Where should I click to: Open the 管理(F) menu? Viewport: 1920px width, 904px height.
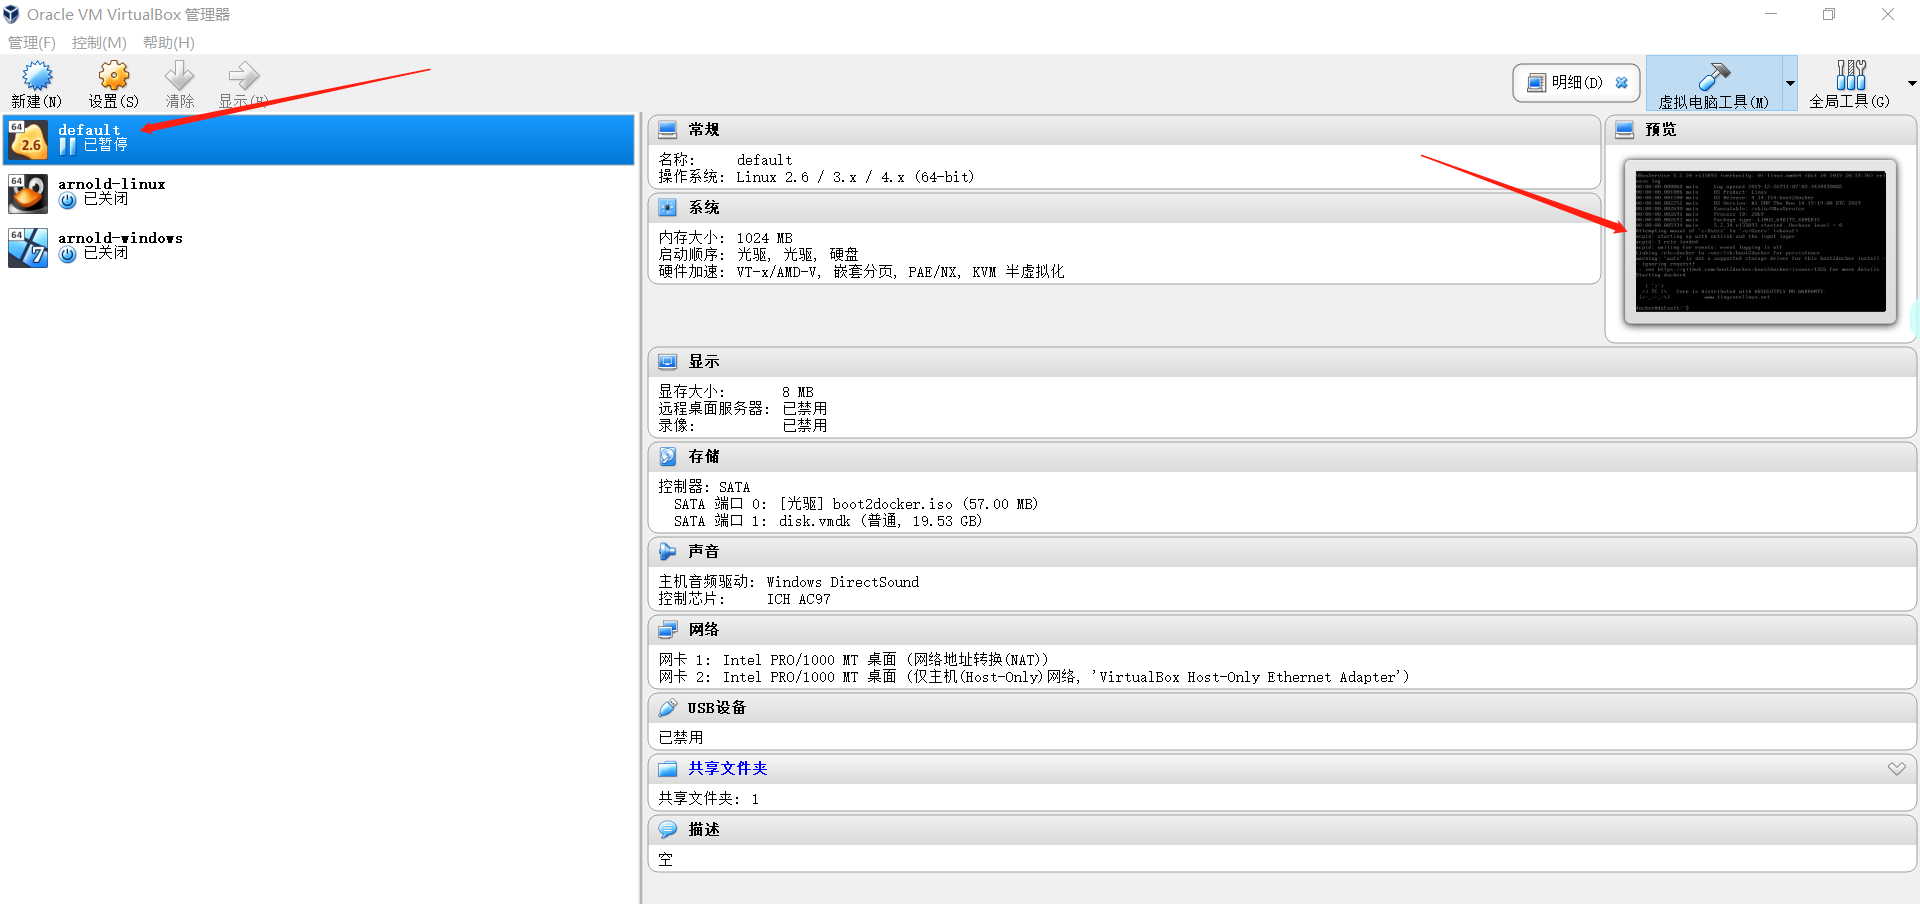[x=32, y=43]
